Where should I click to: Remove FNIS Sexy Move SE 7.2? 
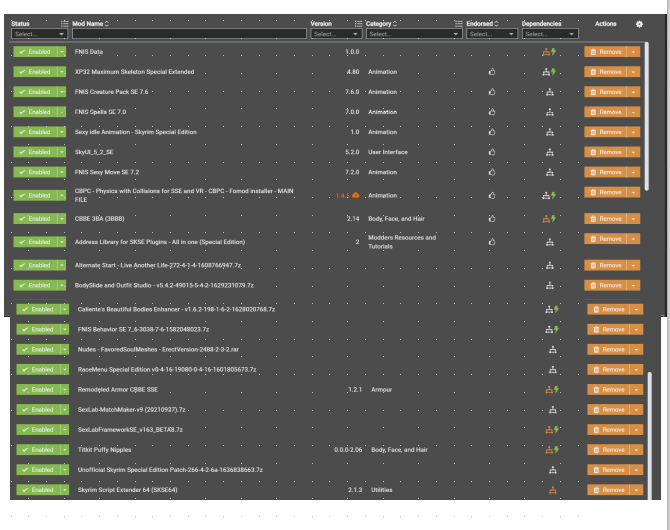[x=605, y=172]
